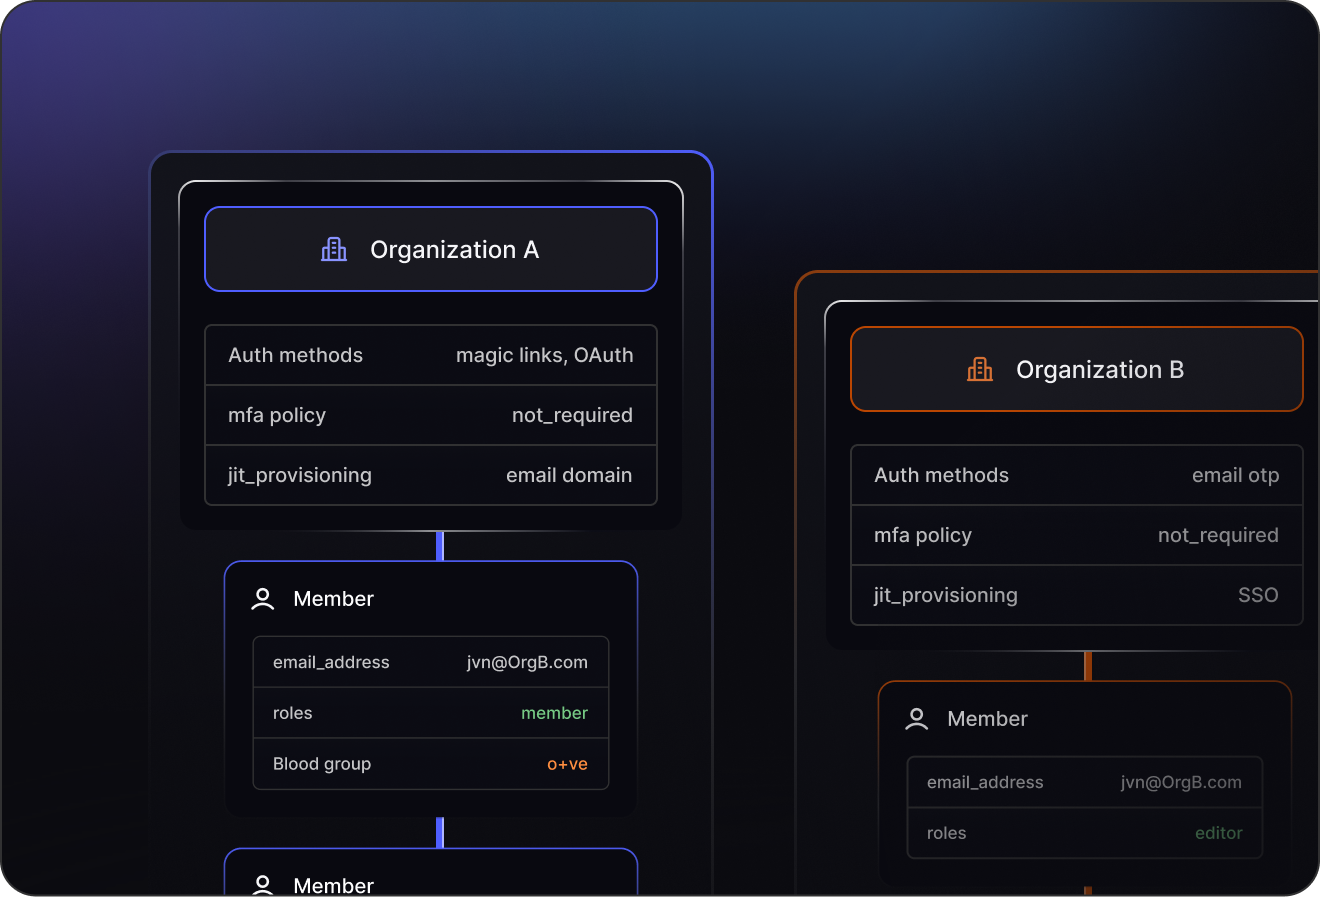Click 'roles' label beside the 'member' value
1320x897 pixels.
click(x=293, y=713)
